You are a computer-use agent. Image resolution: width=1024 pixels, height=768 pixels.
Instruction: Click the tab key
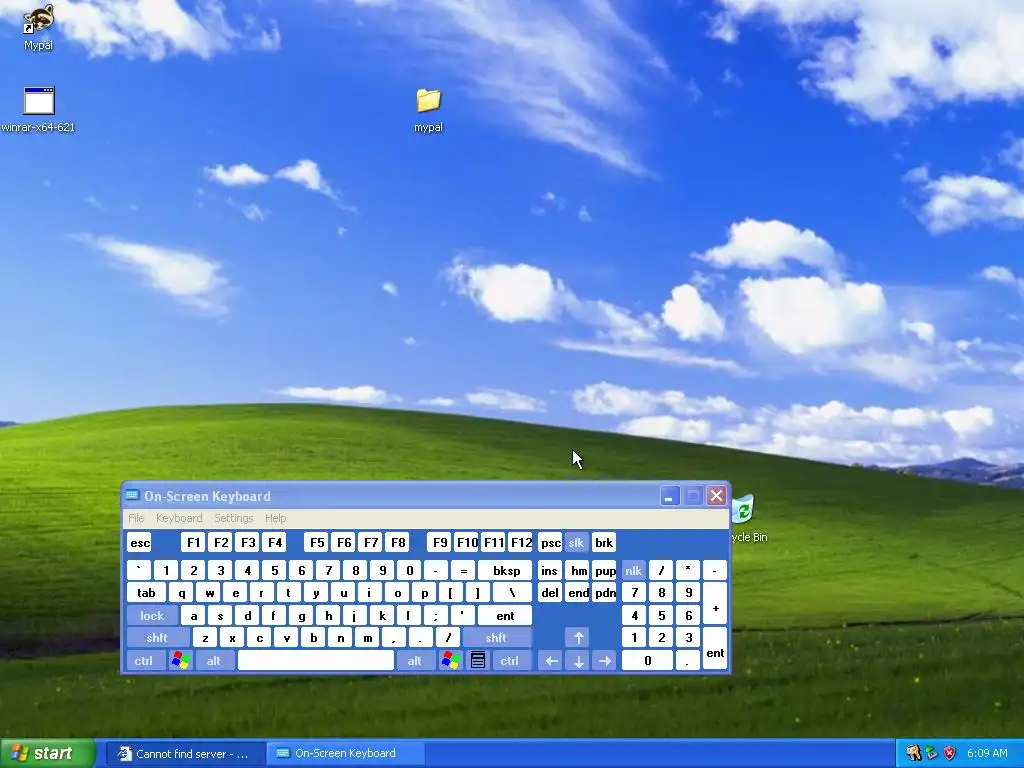(146, 592)
